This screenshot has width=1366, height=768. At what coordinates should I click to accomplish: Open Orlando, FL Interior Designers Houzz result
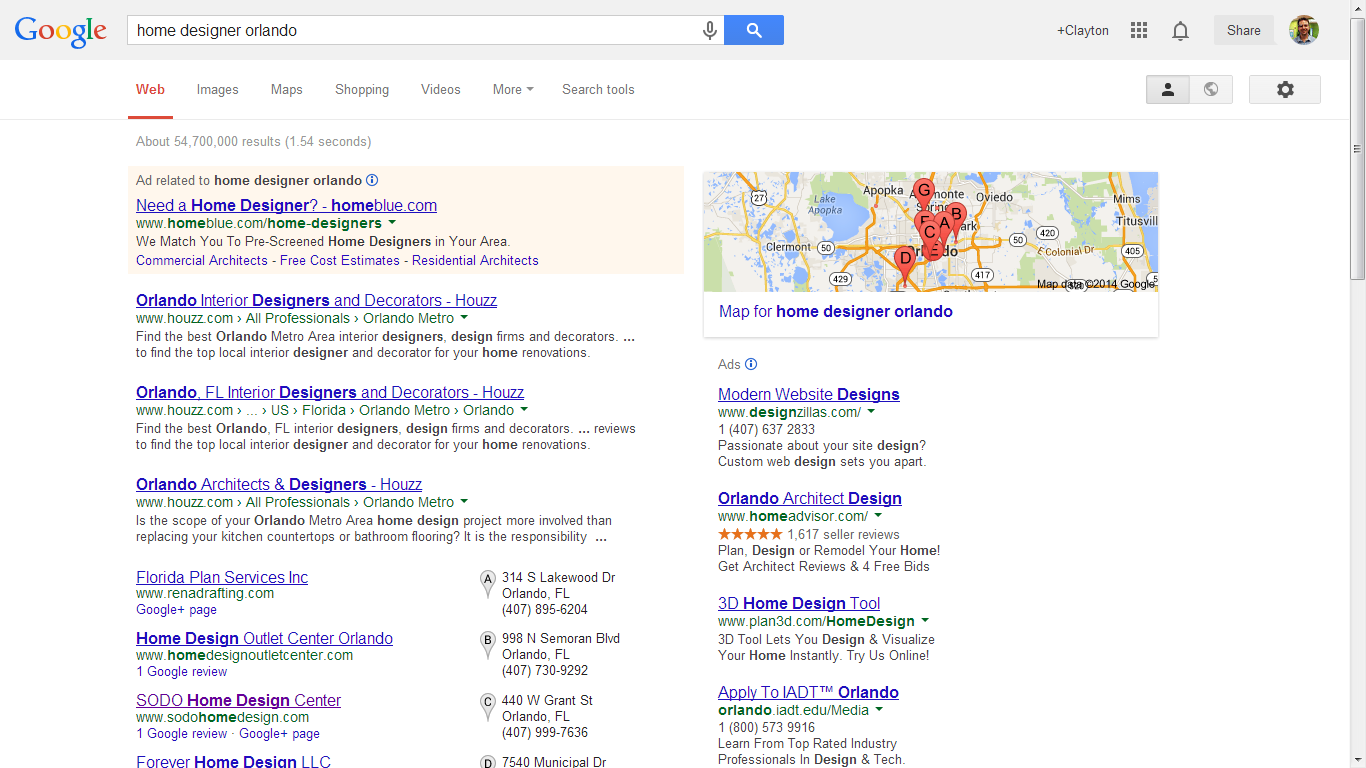click(330, 392)
